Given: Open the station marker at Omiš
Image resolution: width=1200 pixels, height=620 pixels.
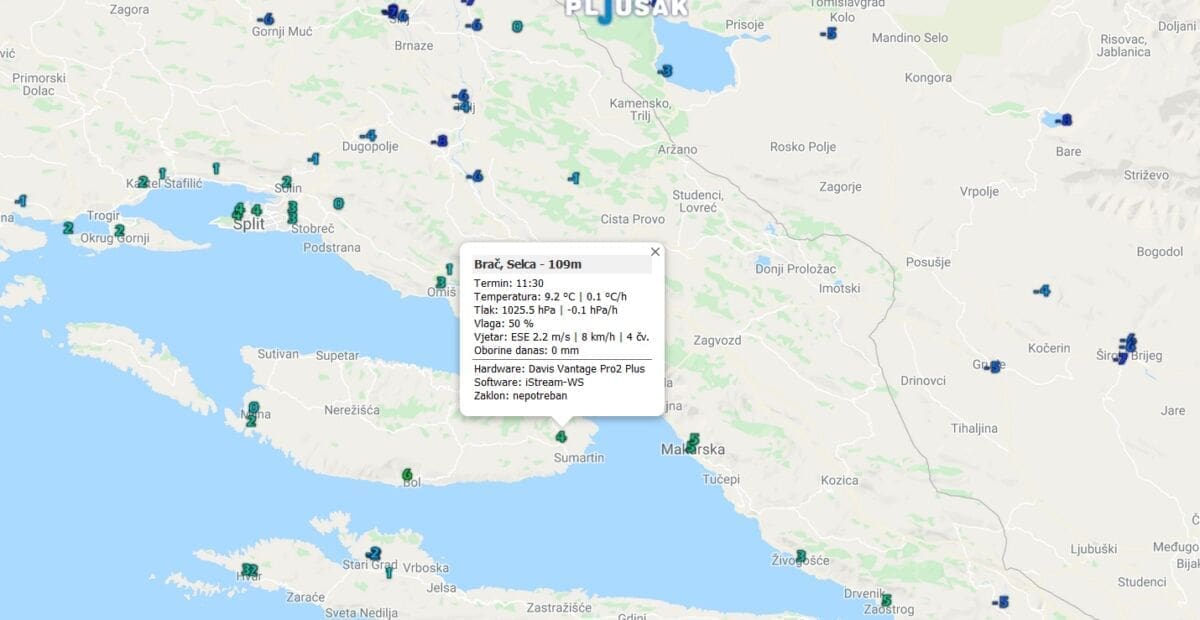Looking at the screenshot, I should [440, 282].
